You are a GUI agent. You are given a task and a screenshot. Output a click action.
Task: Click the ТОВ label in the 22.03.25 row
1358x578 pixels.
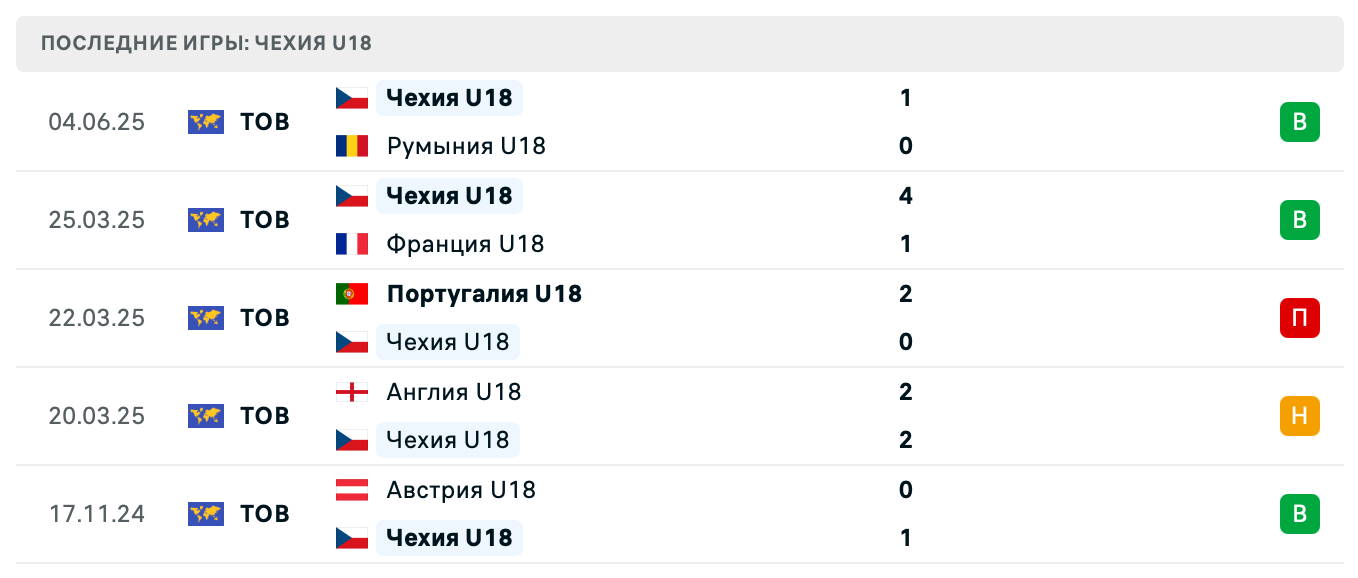(265, 318)
